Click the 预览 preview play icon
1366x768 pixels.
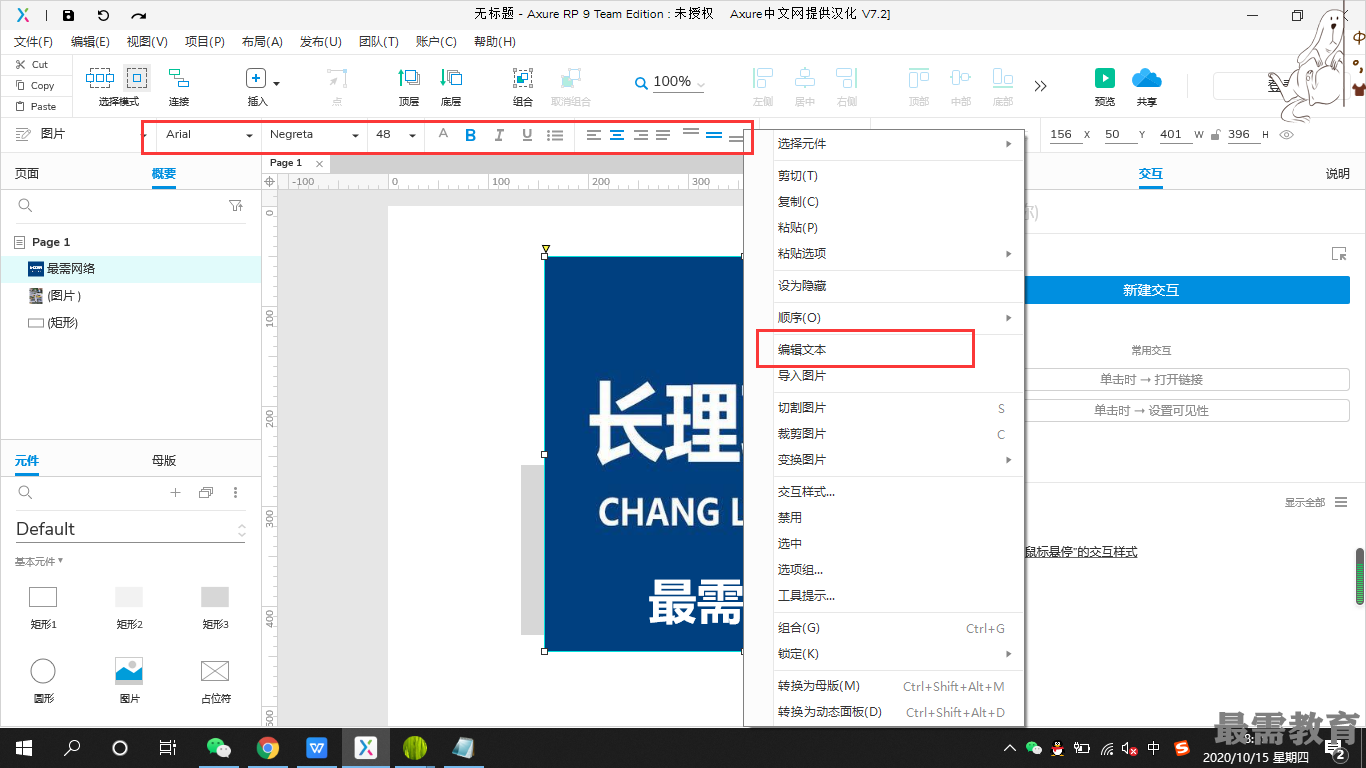pyautogui.click(x=1105, y=78)
